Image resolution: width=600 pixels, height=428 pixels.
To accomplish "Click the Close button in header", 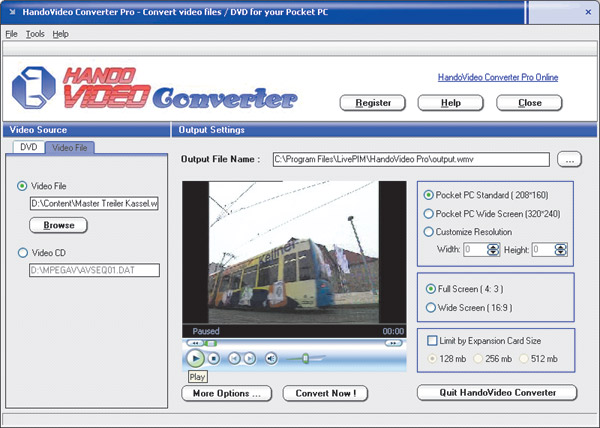I will [x=529, y=103].
